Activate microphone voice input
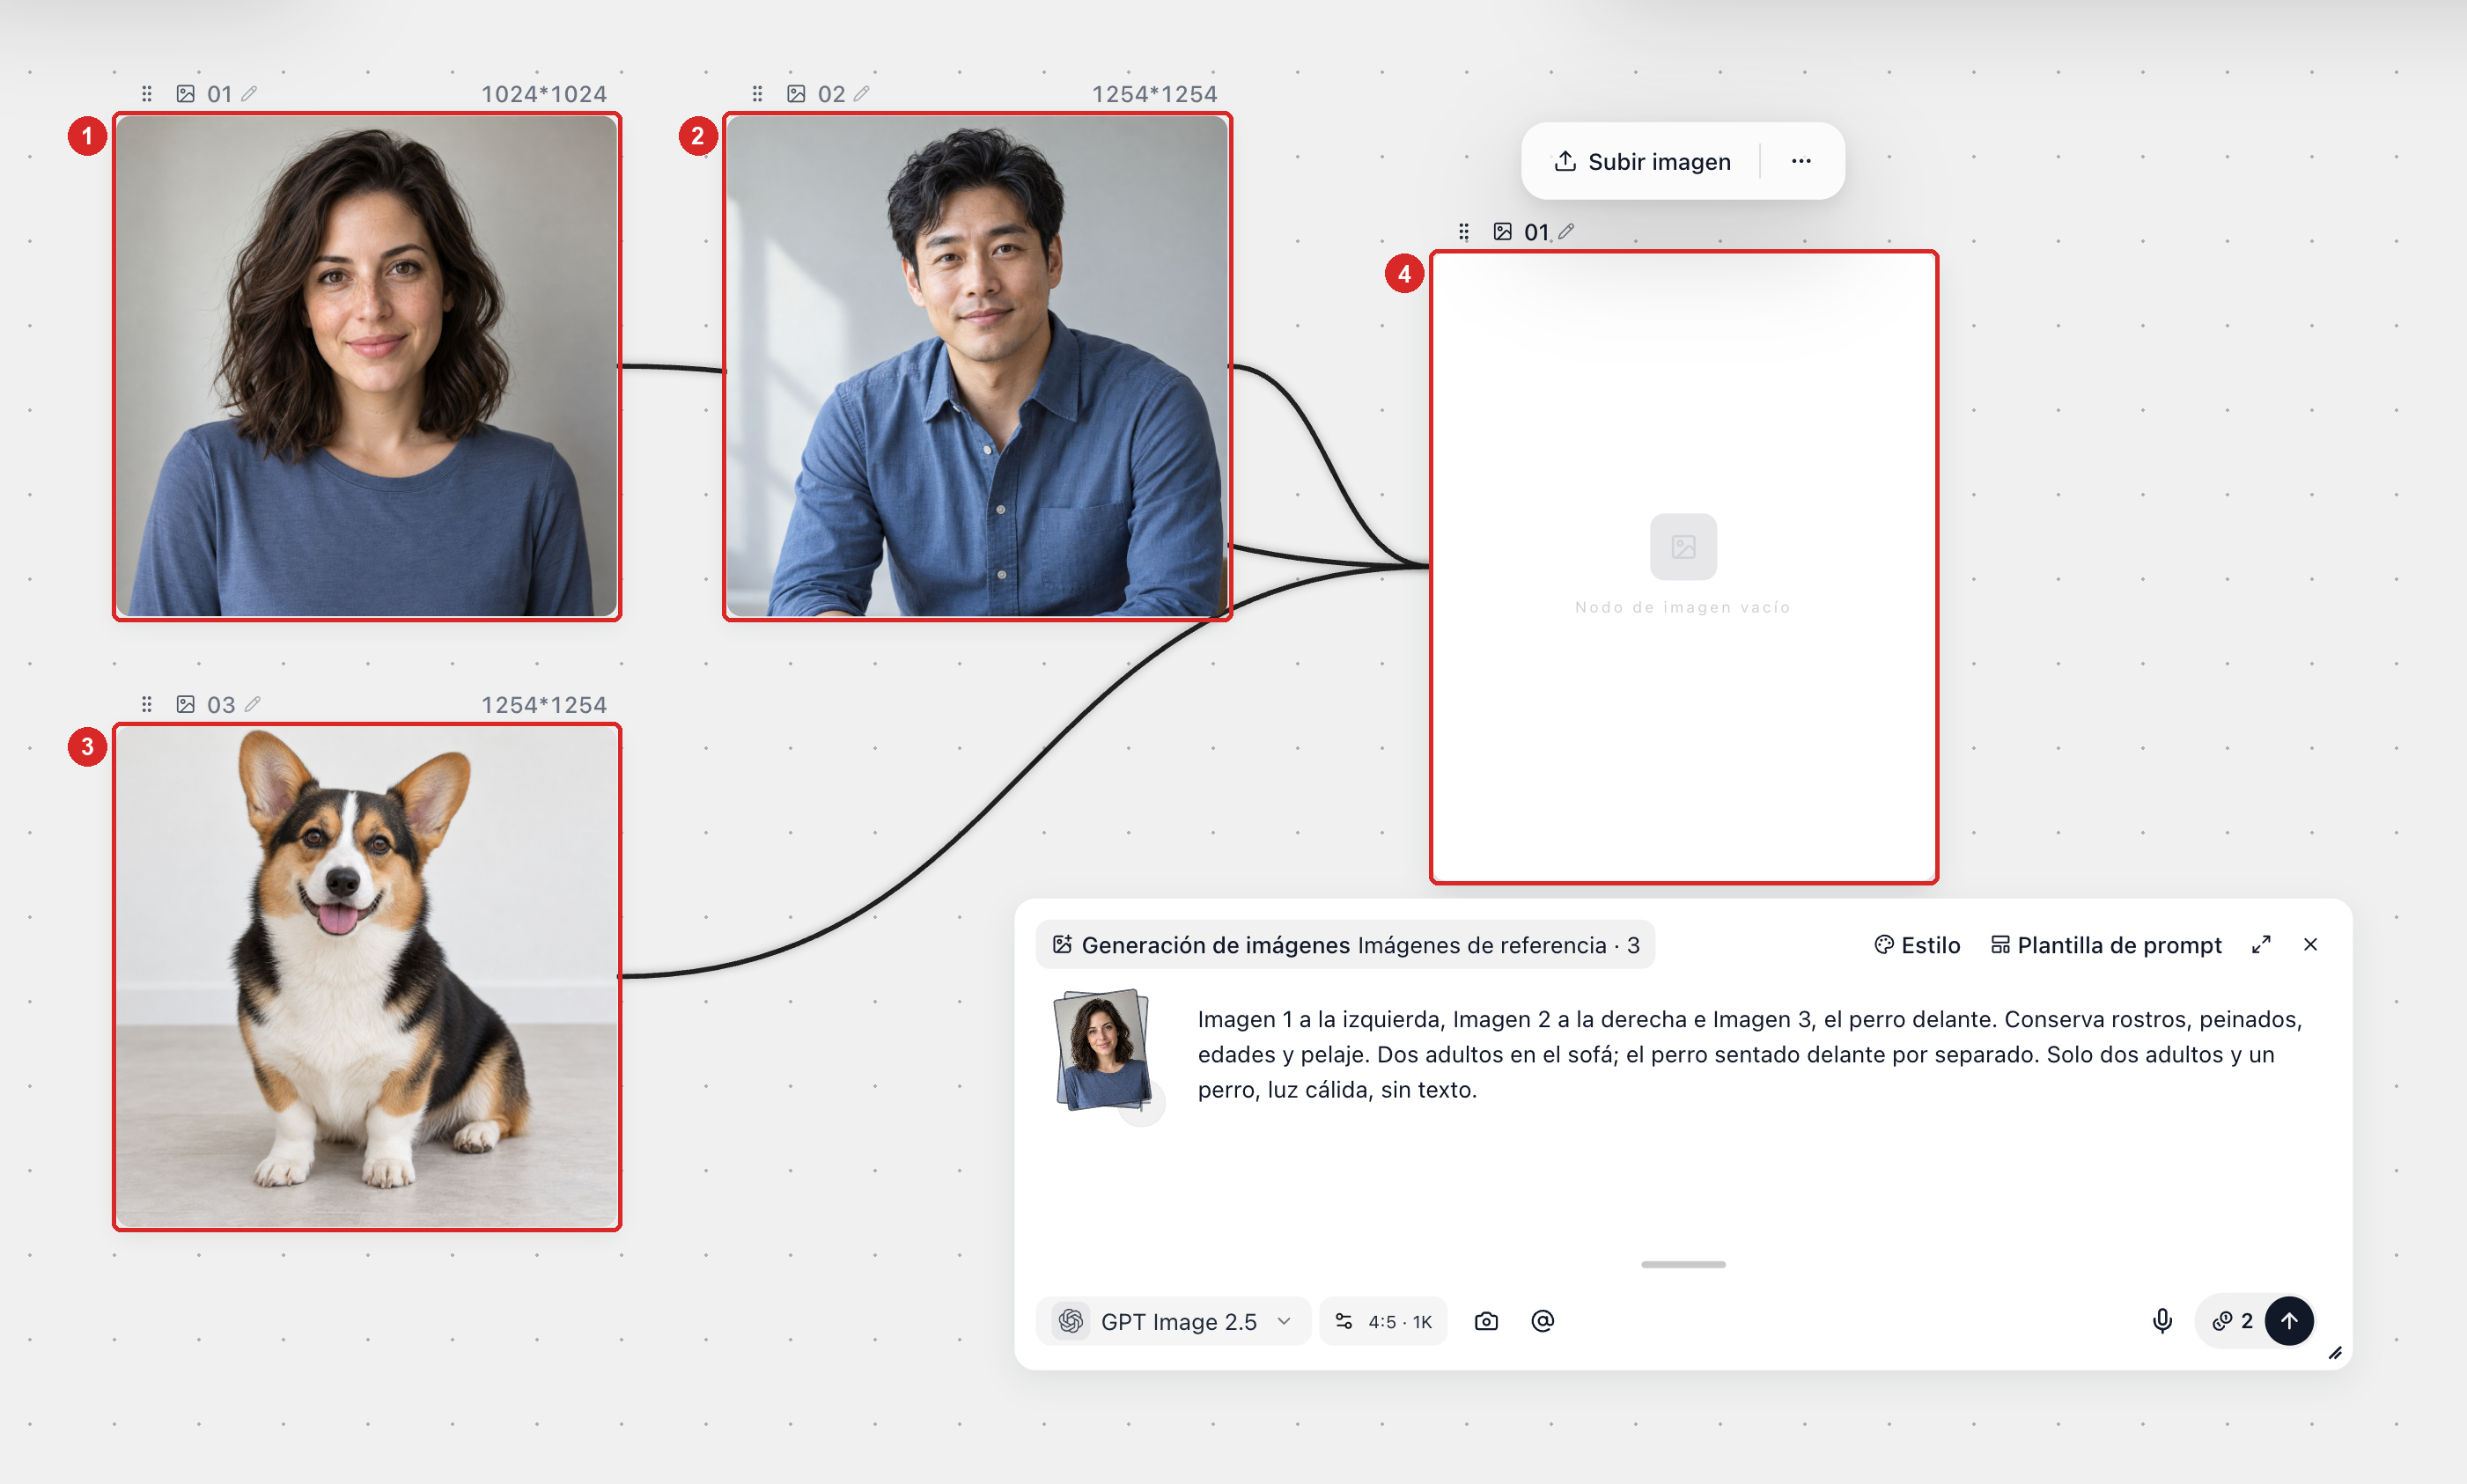The height and width of the screenshot is (1484, 2467). click(2162, 1321)
